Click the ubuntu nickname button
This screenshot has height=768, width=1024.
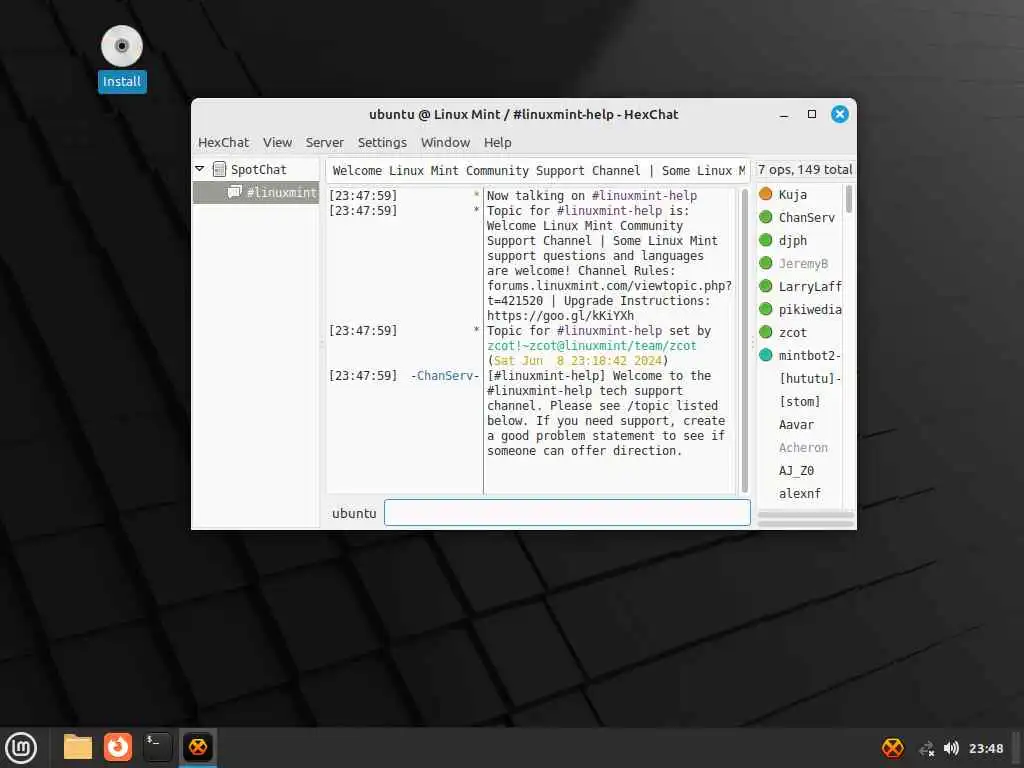pos(354,513)
